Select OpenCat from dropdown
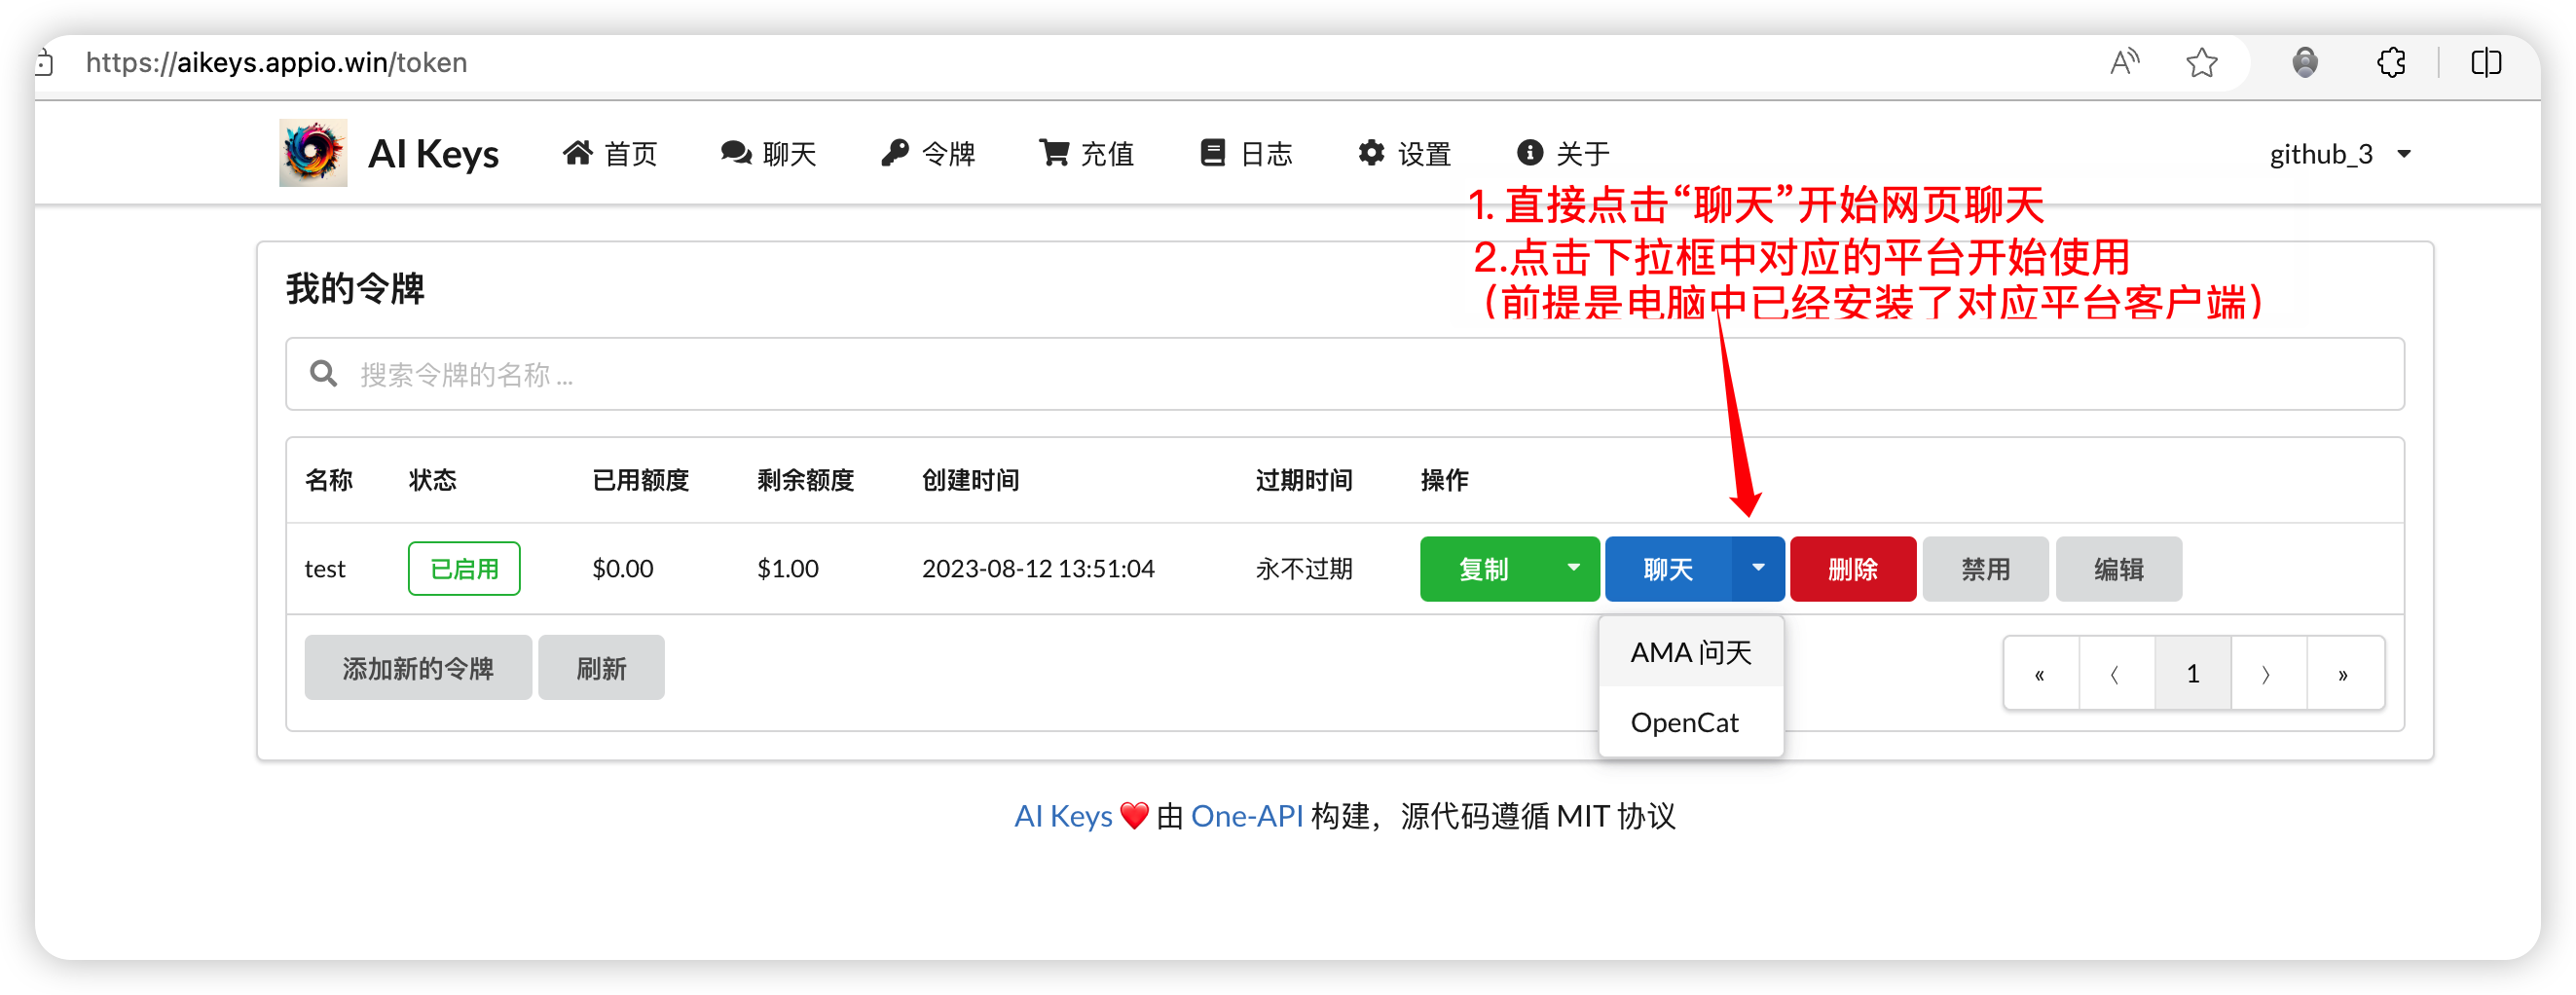 tap(1691, 722)
